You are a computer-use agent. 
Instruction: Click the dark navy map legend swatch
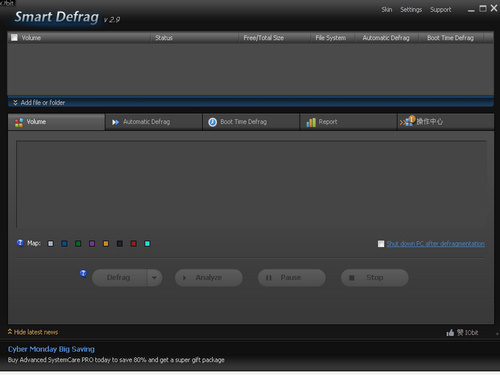[120, 244]
